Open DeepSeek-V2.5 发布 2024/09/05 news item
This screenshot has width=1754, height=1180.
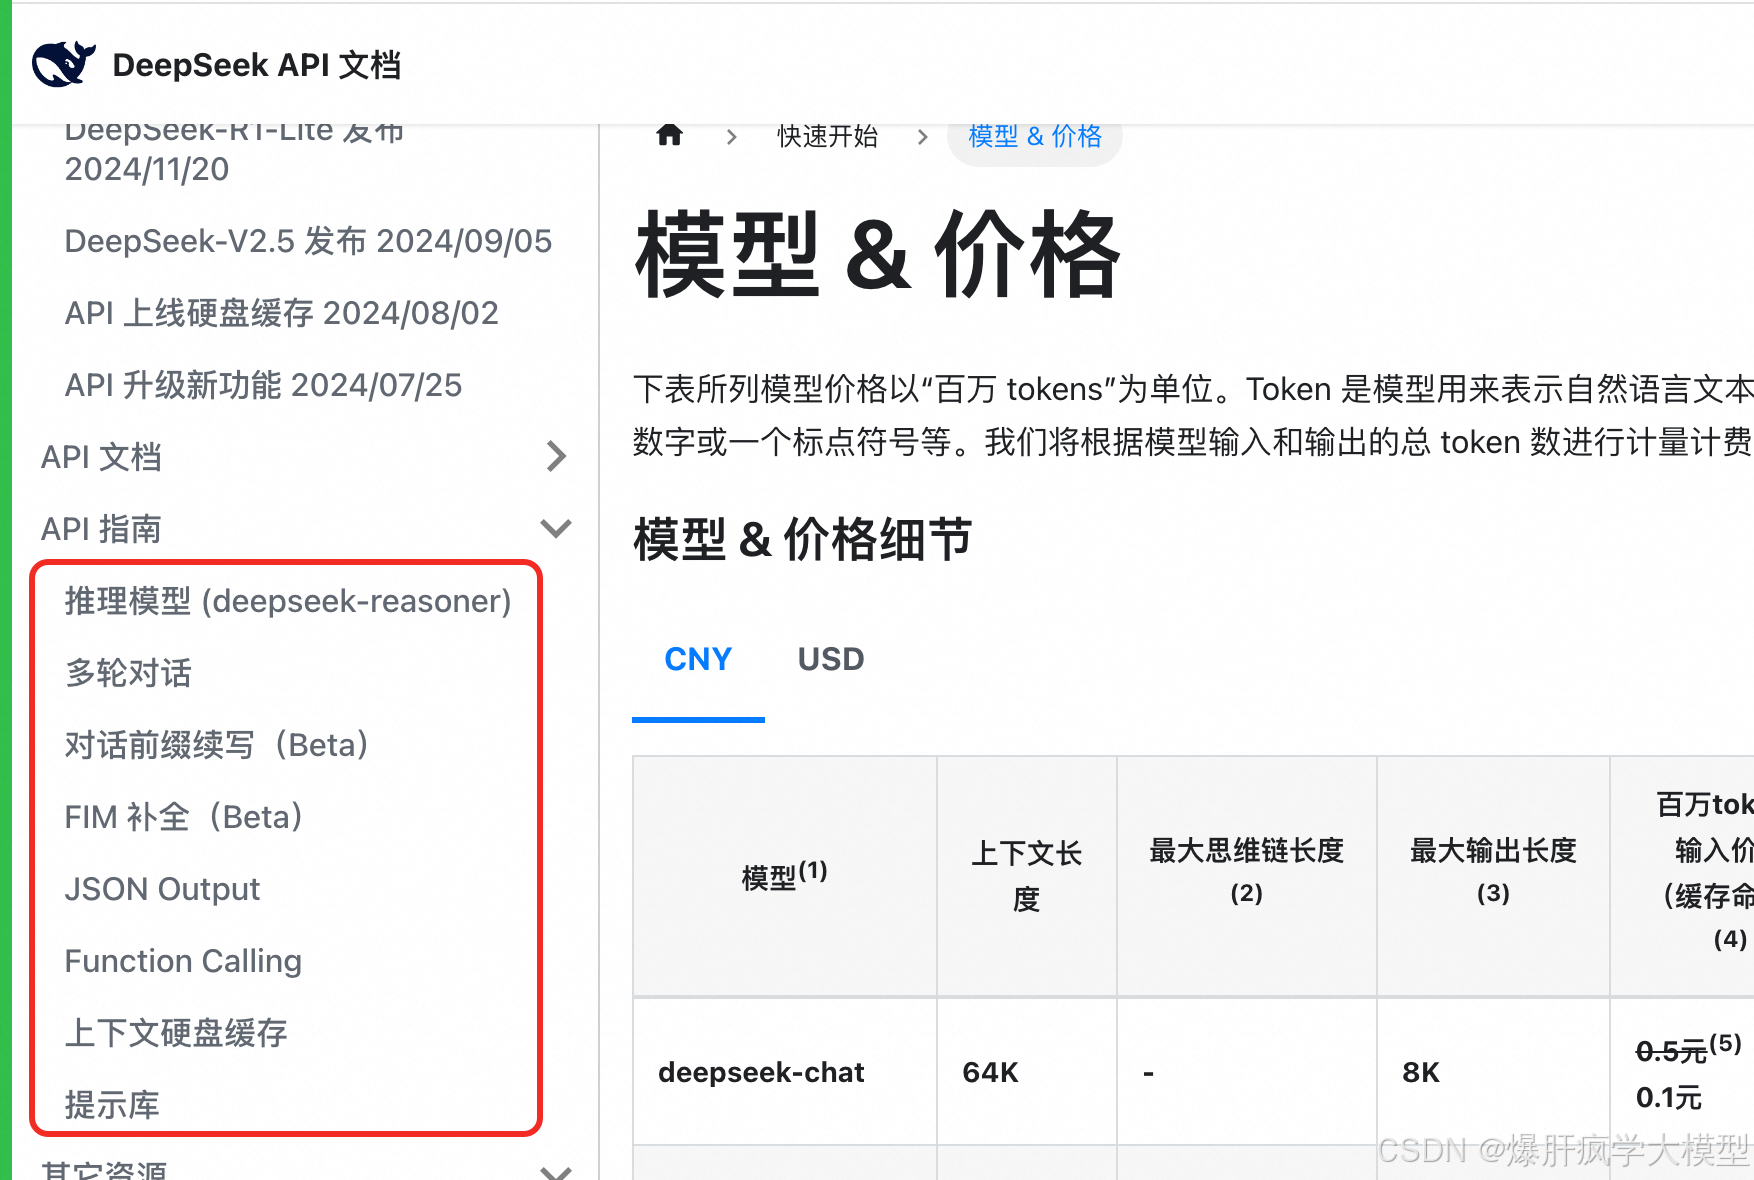308,241
